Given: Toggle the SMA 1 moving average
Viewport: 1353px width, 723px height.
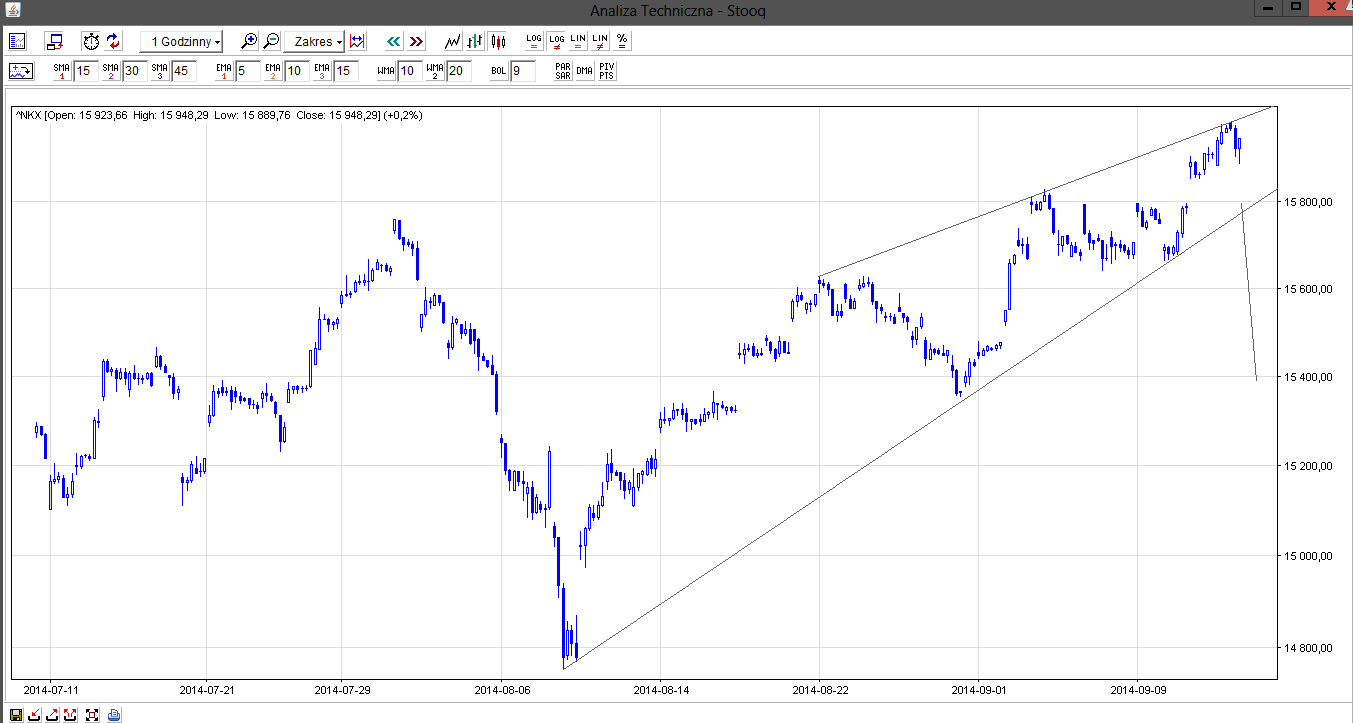Looking at the screenshot, I should click(x=62, y=71).
